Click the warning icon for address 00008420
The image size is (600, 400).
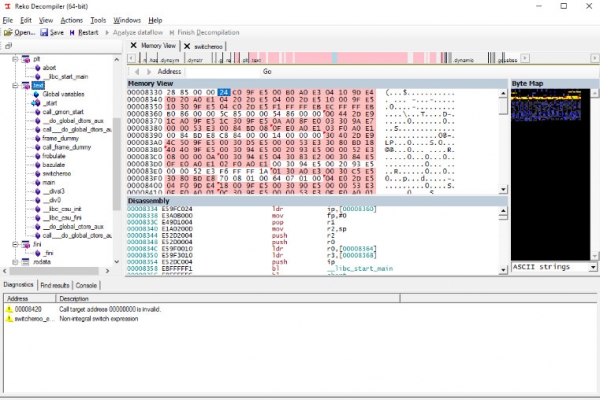click(x=9, y=310)
